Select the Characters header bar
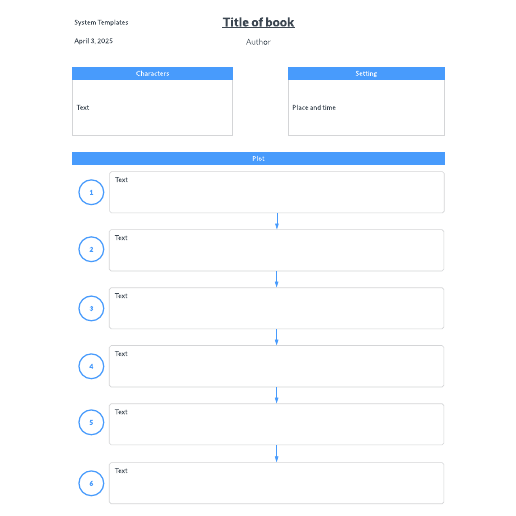 click(x=152, y=73)
